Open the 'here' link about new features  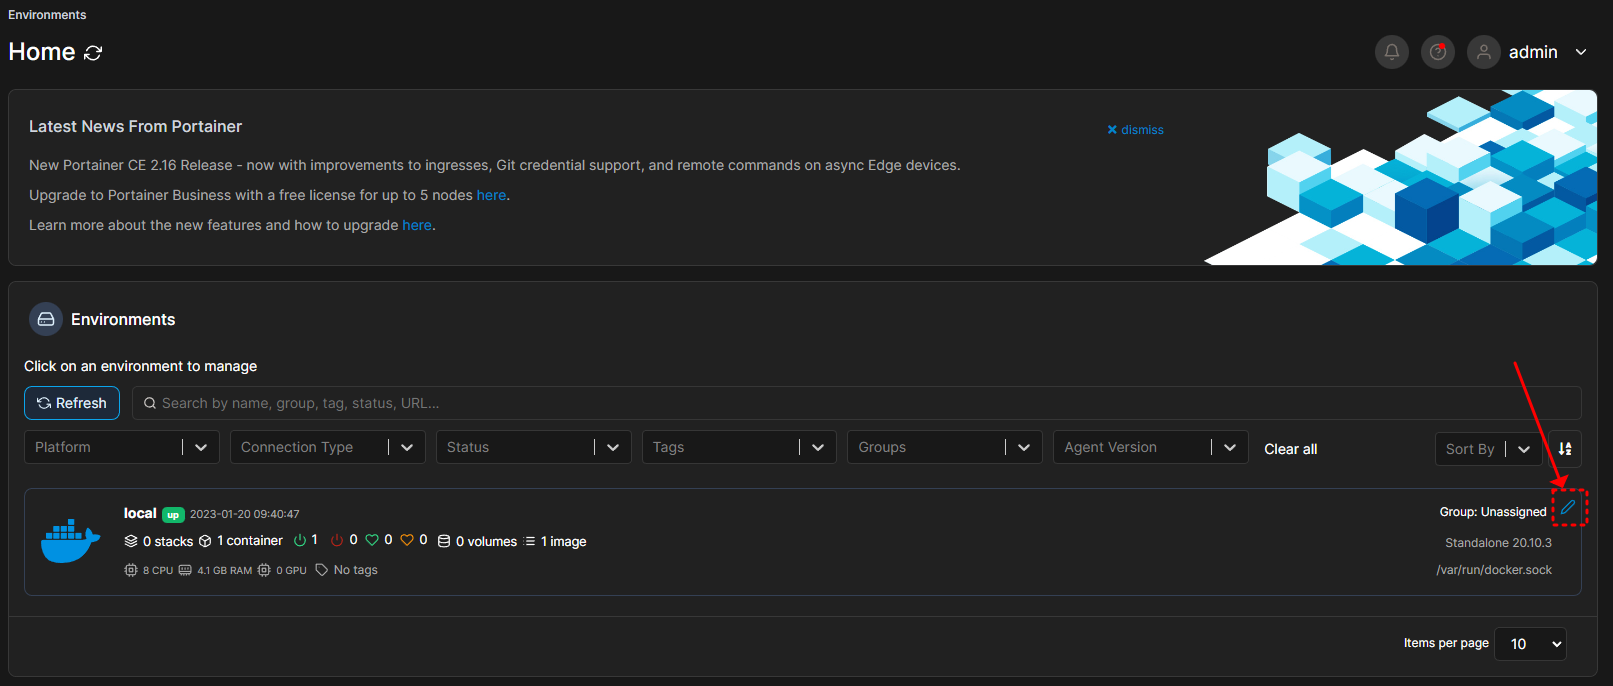coord(417,225)
